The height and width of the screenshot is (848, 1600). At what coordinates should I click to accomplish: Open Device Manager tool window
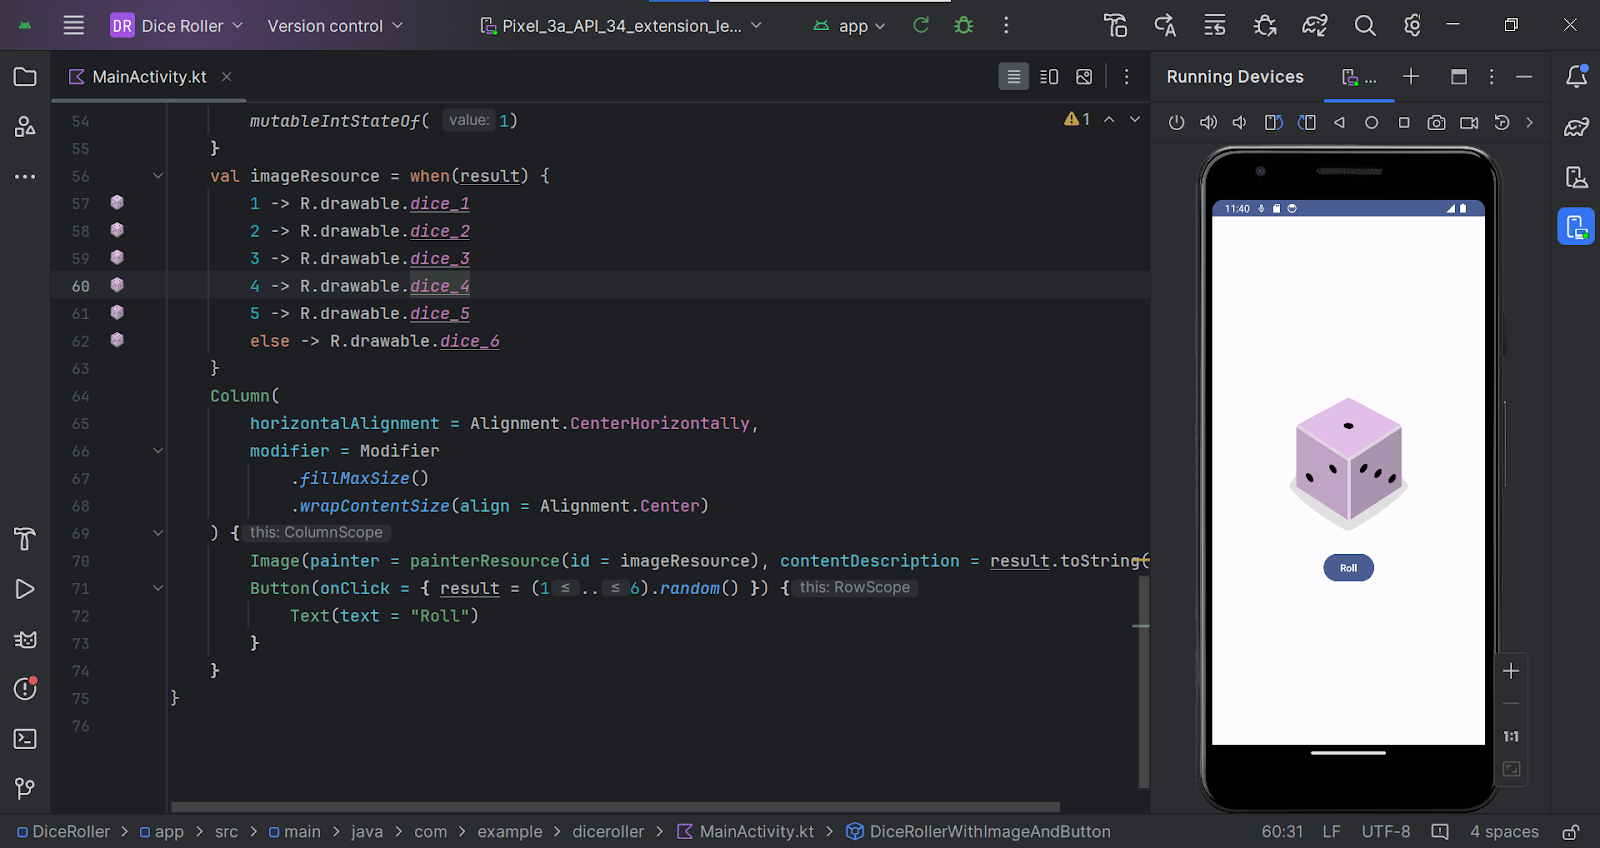click(1576, 177)
